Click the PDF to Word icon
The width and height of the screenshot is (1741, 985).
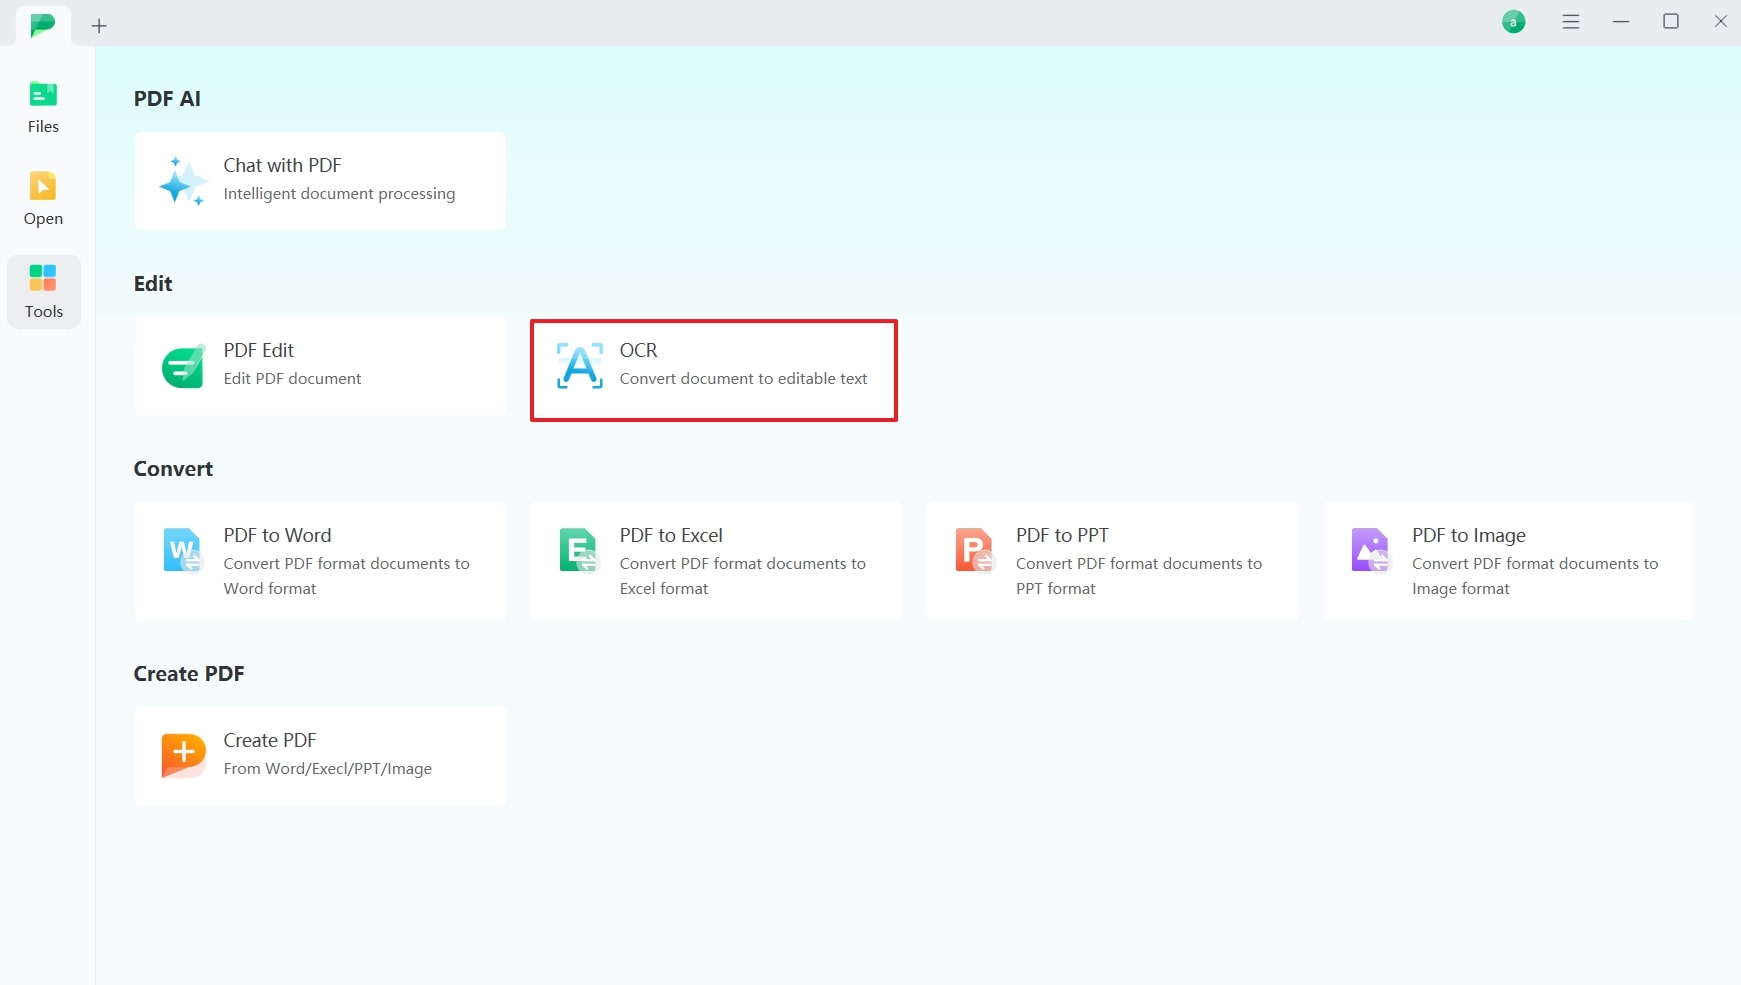(183, 550)
